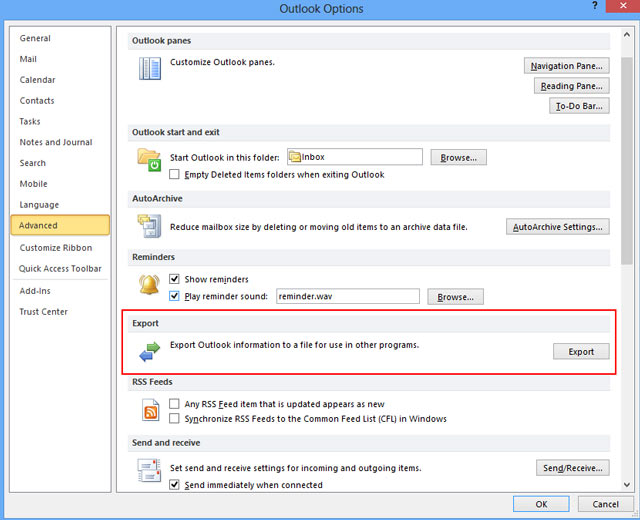Click the vertical scrollbar thumb

click(627, 161)
